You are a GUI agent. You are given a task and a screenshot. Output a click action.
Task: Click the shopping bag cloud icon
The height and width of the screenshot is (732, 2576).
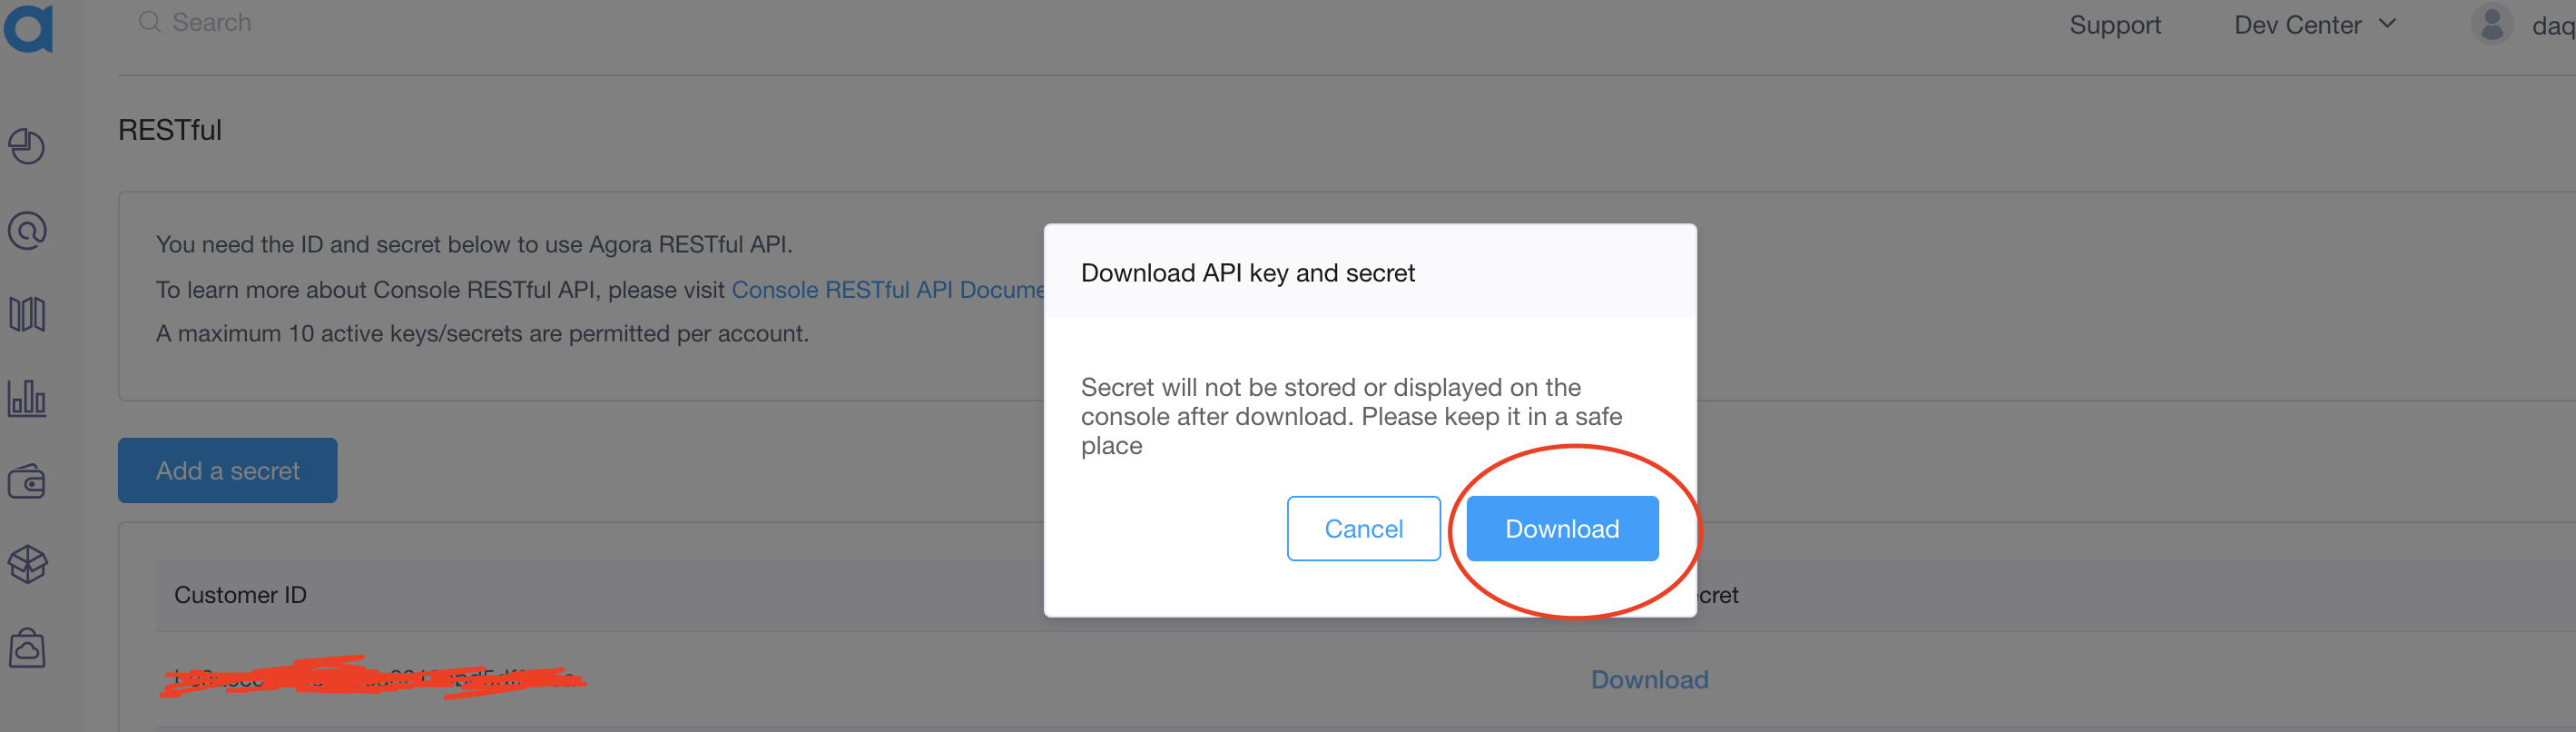27,649
